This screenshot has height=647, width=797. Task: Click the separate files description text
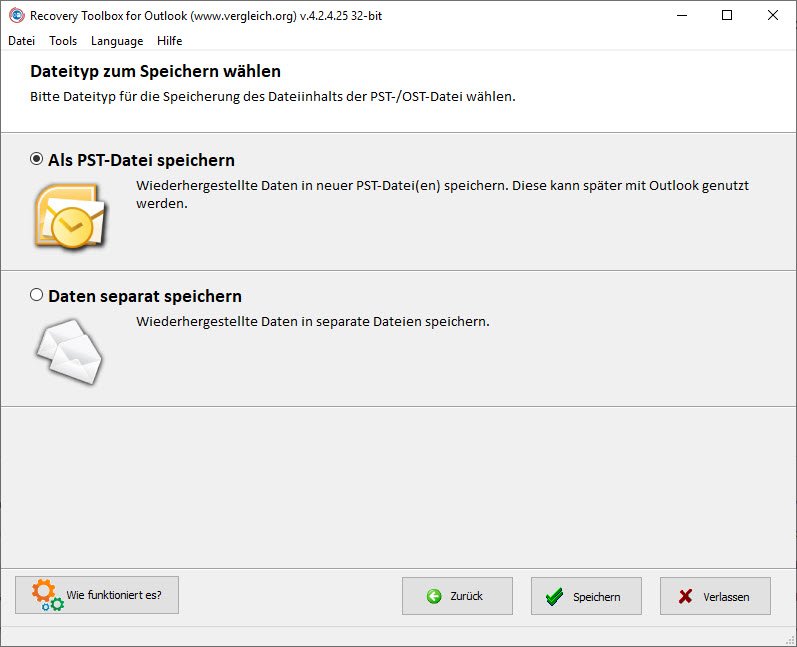(312, 321)
